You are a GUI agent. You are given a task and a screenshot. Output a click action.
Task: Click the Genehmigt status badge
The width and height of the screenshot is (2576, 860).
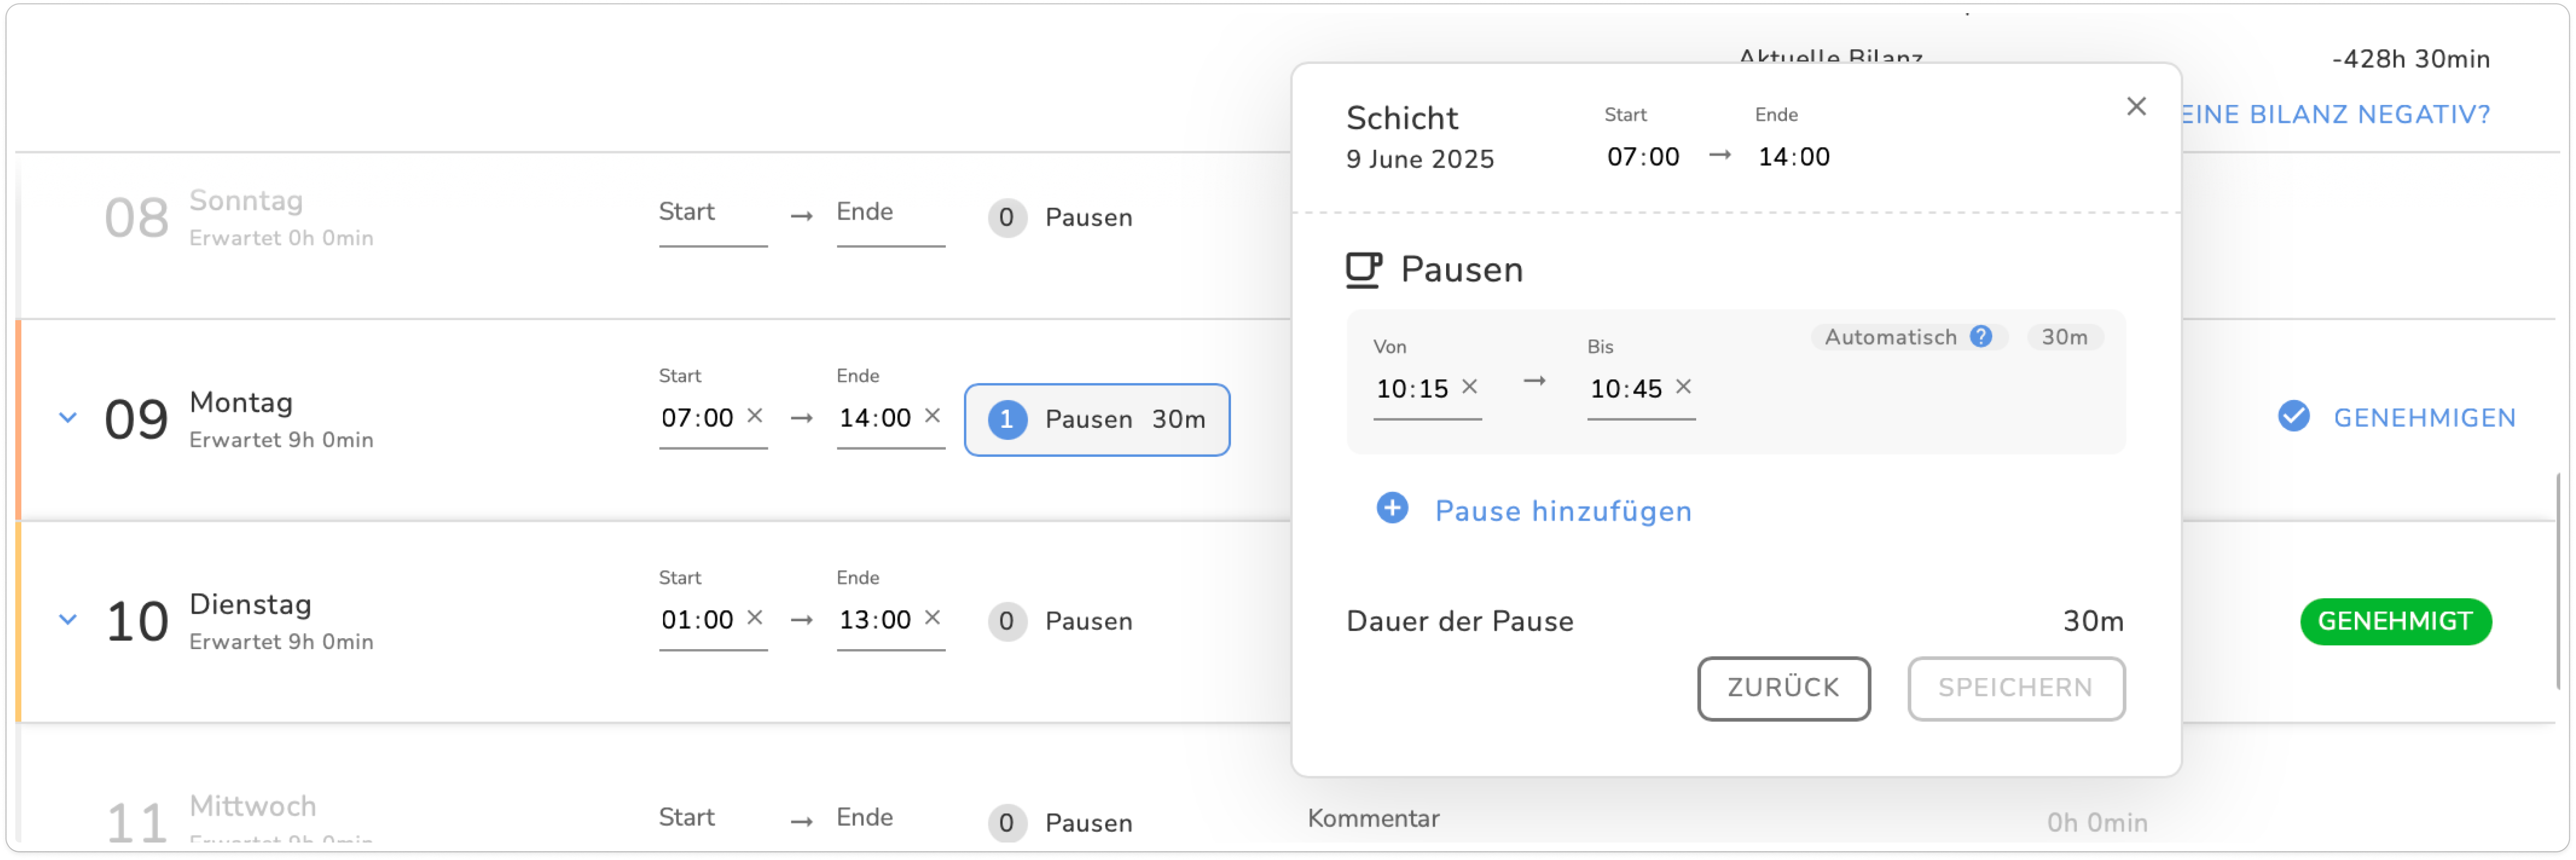(2395, 621)
